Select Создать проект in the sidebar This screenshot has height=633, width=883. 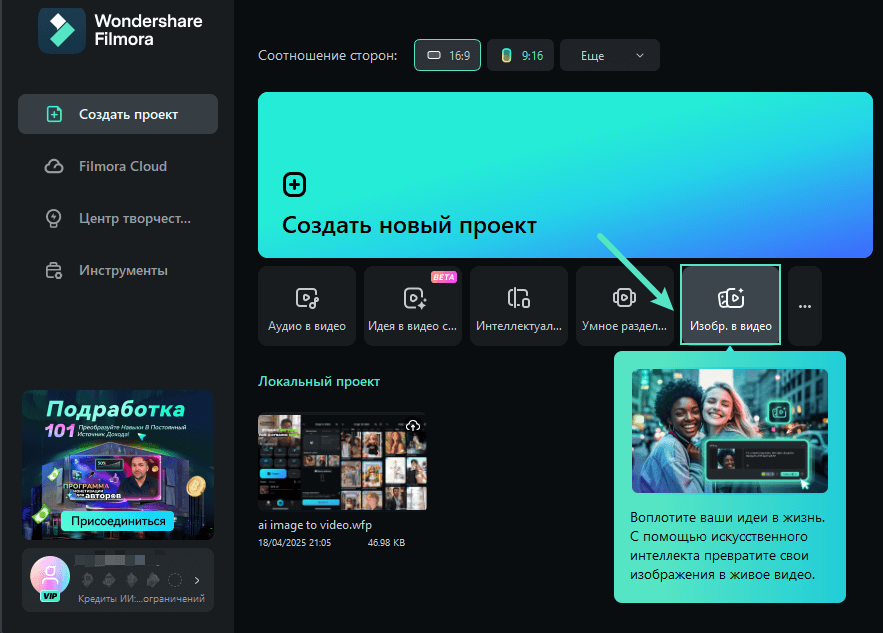click(x=118, y=114)
